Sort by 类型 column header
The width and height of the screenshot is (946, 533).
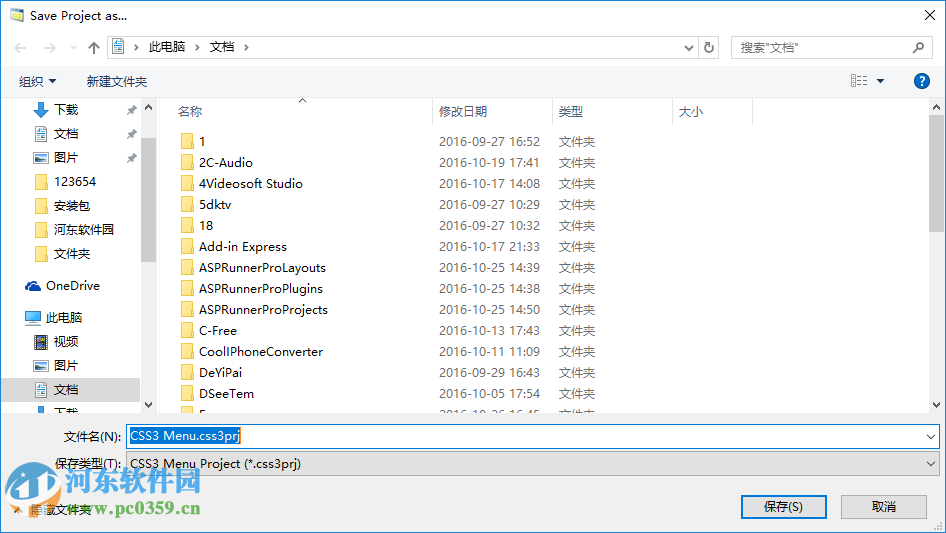click(570, 112)
